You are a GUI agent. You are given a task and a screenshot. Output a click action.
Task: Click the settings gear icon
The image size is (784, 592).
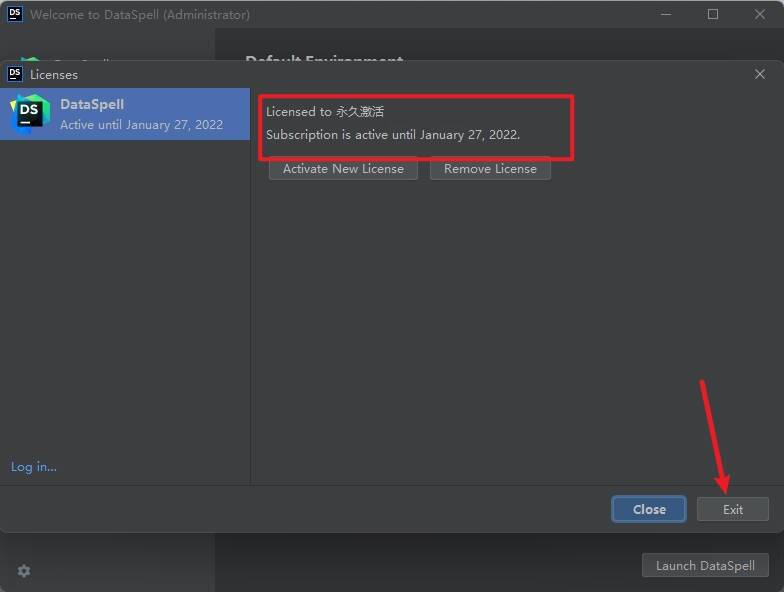24,570
